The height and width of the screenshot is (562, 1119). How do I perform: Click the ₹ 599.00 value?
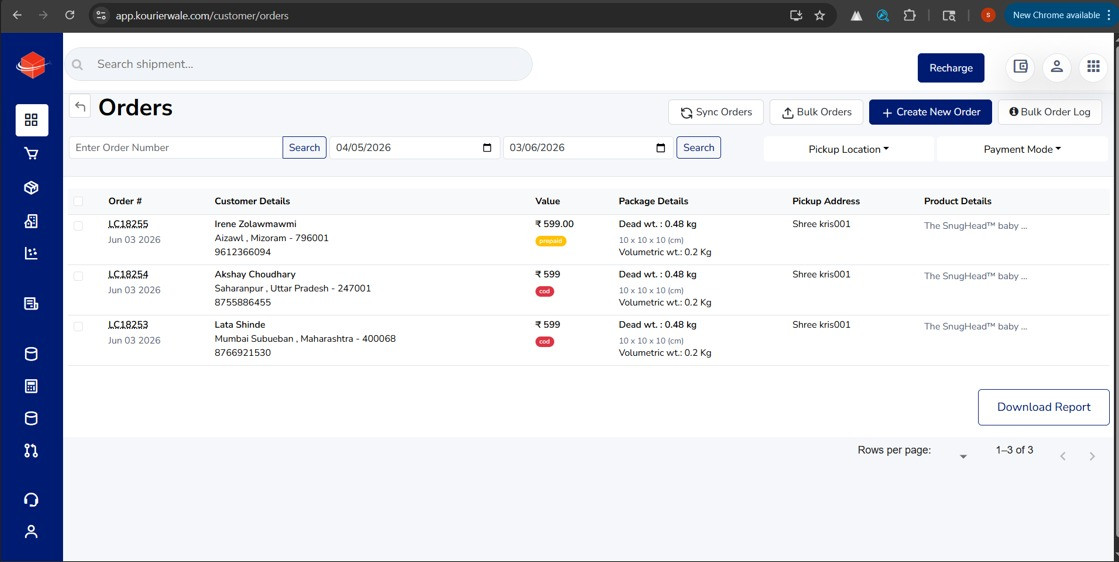(x=555, y=224)
